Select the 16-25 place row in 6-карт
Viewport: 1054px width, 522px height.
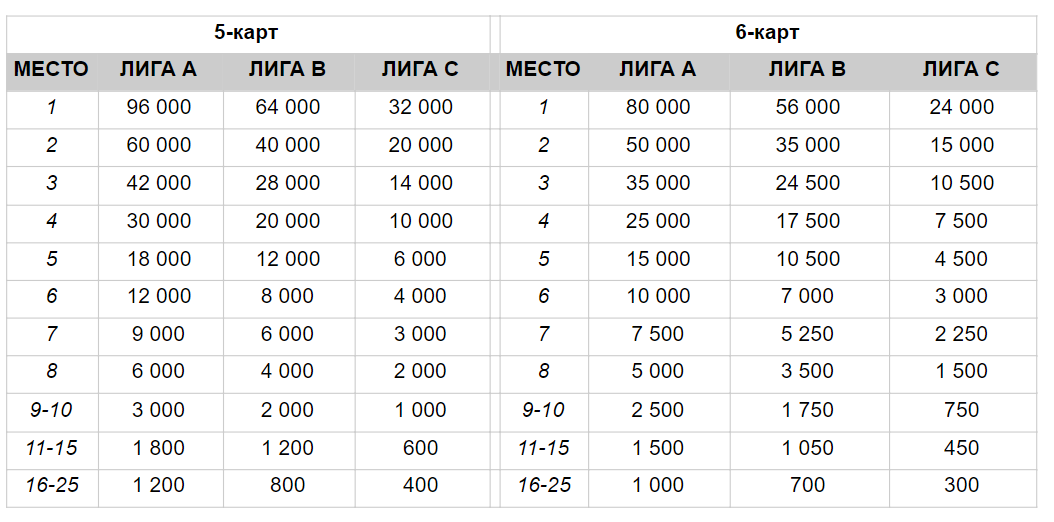tap(768, 485)
